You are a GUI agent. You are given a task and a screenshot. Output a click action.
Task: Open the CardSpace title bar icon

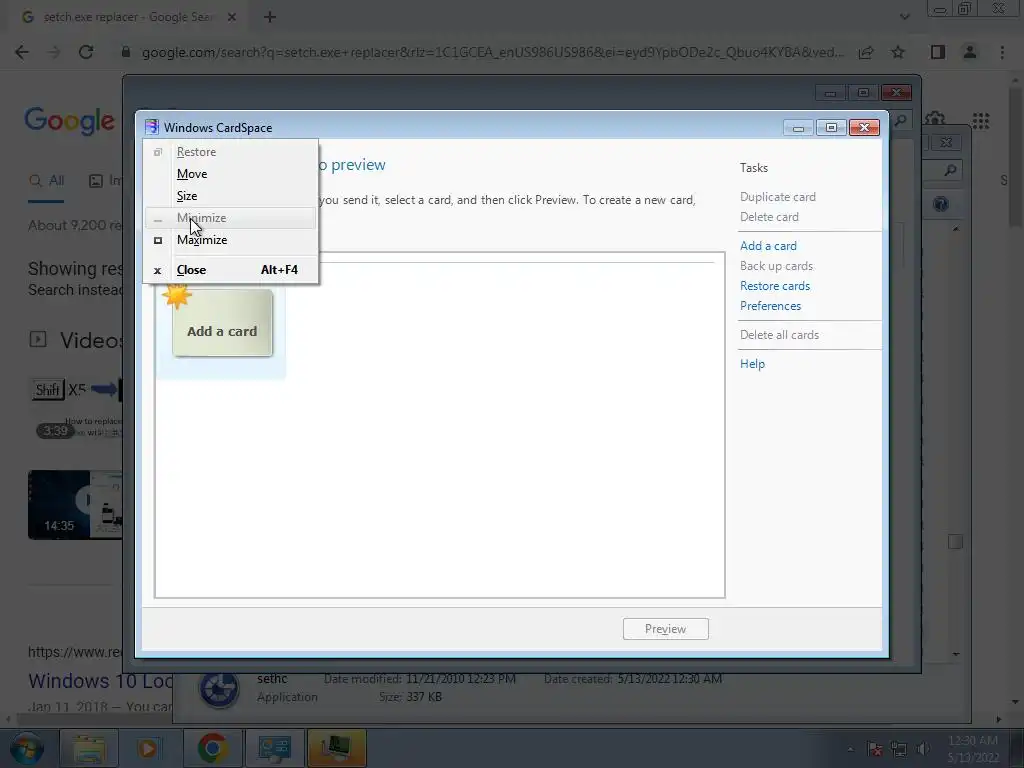pyautogui.click(x=152, y=127)
